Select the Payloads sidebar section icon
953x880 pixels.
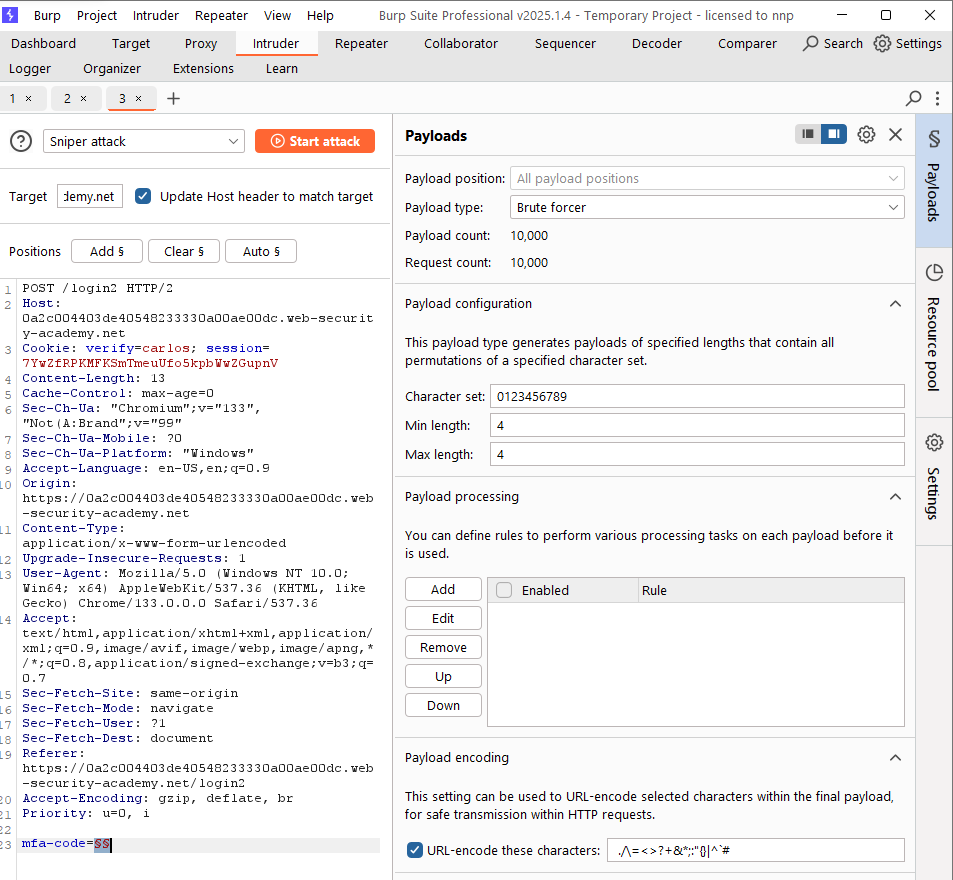(x=934, y=139)
